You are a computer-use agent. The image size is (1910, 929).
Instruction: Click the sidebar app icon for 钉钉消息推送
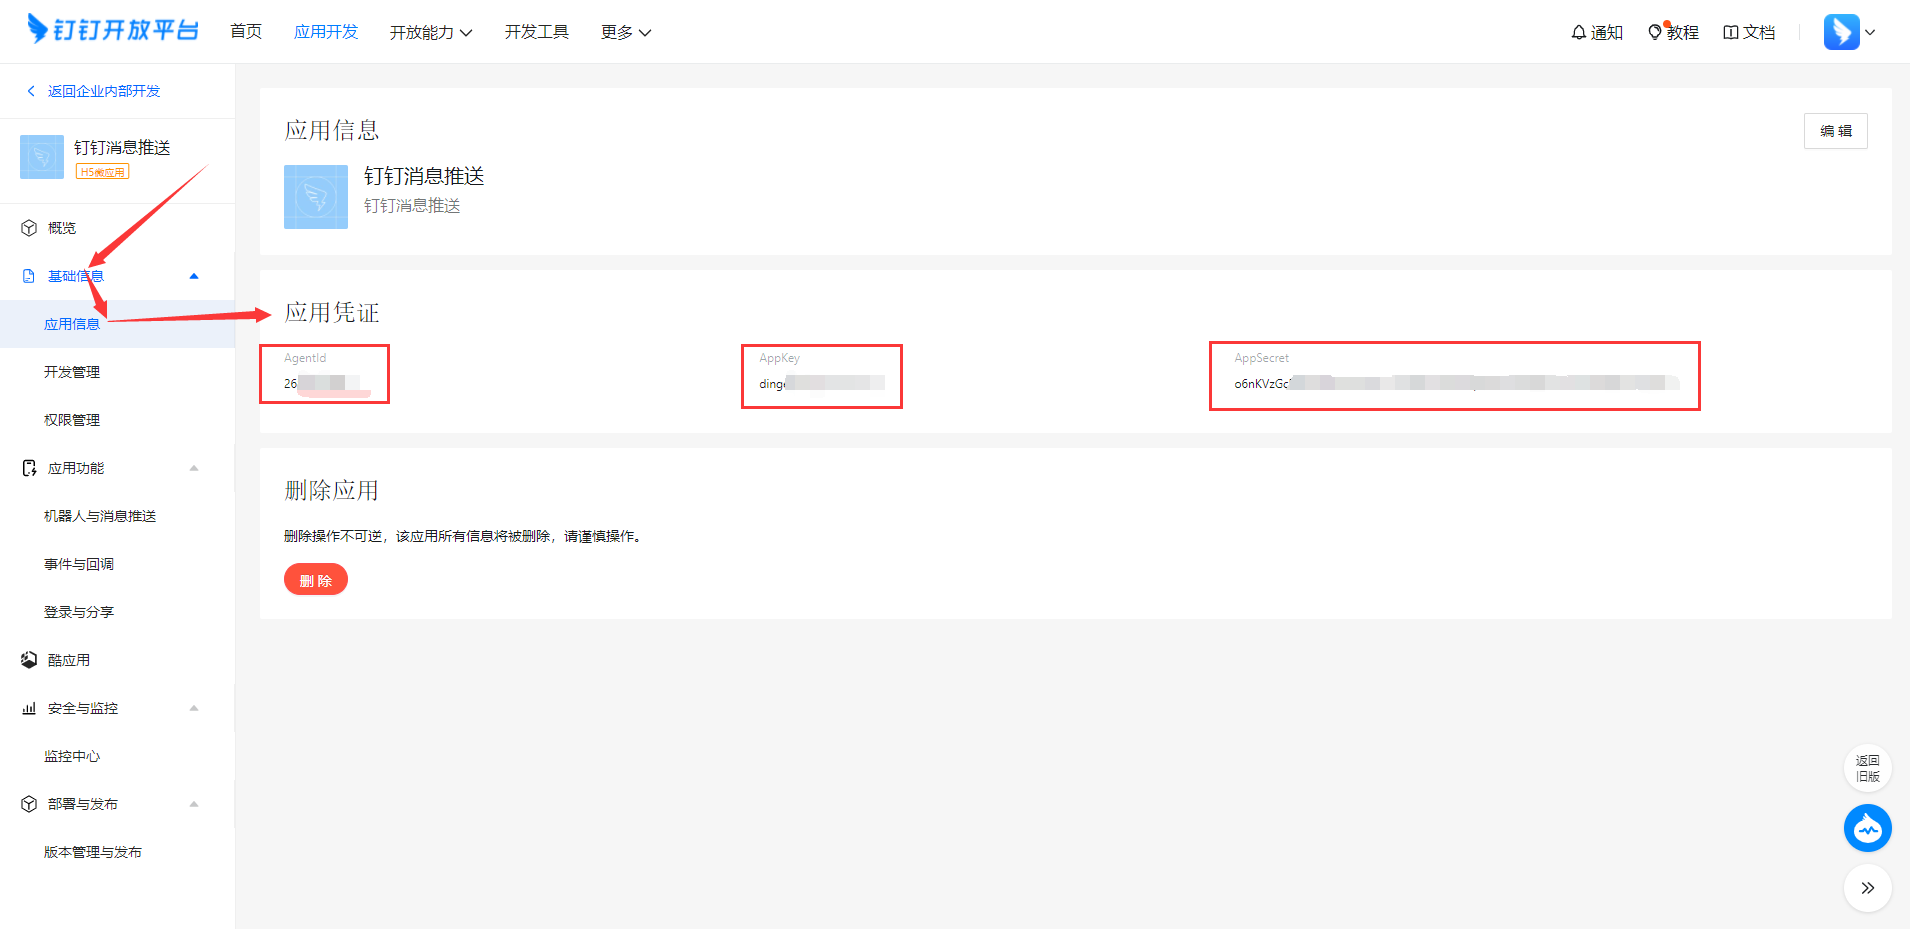42,157
